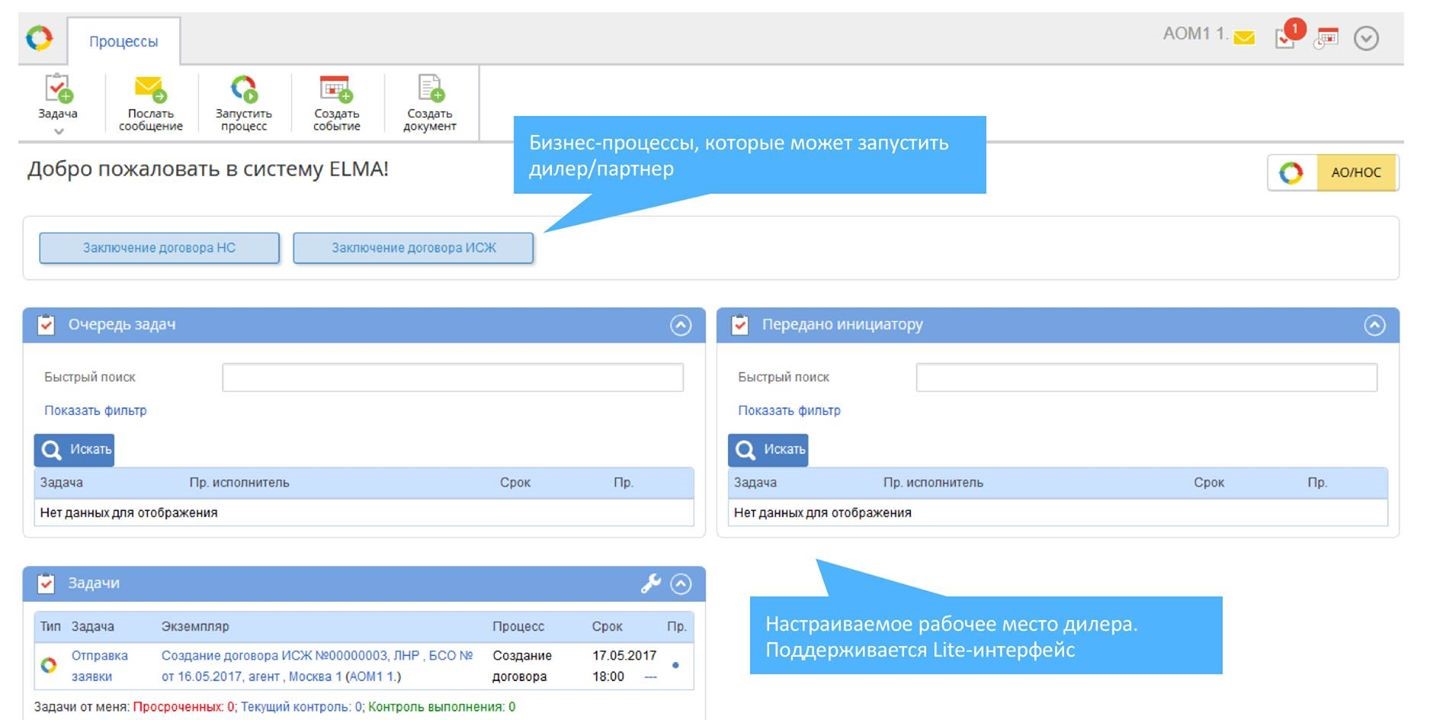The width and height of the screenshot is (1430, 720).
Task: Expand the dropdown arrow under Задача
Action: click(x=58, y=131)
